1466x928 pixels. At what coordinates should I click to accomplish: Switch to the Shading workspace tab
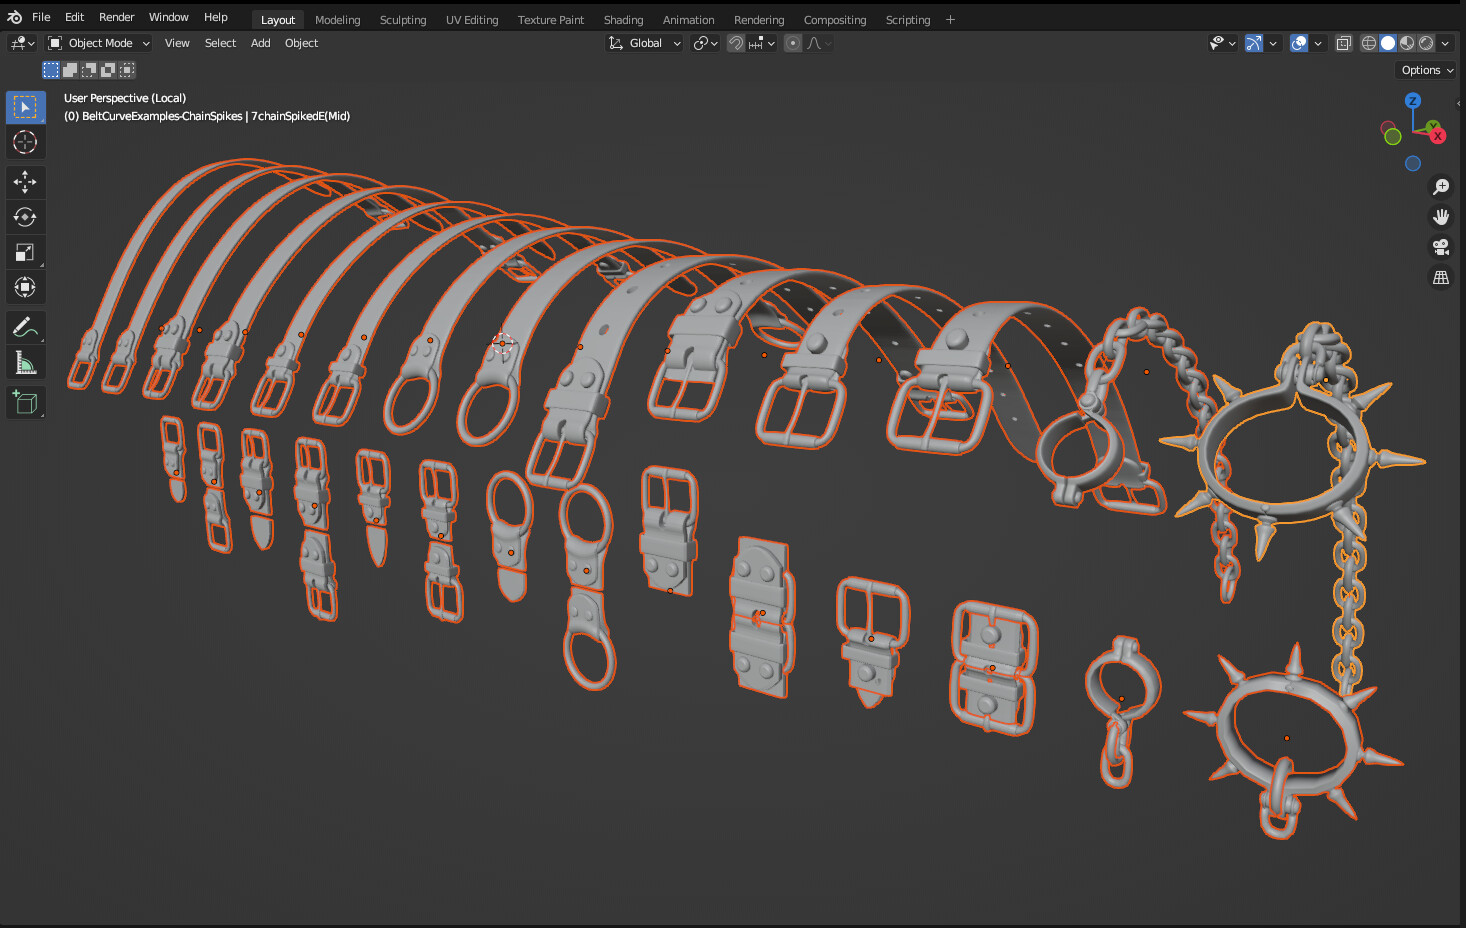click(x=624, y=20)
